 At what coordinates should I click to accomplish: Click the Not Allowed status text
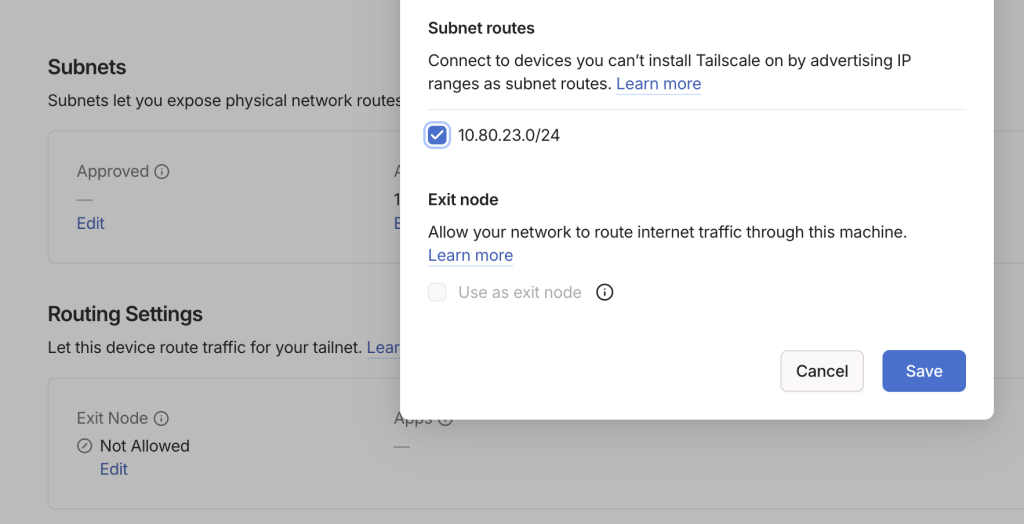click(145, 446)
